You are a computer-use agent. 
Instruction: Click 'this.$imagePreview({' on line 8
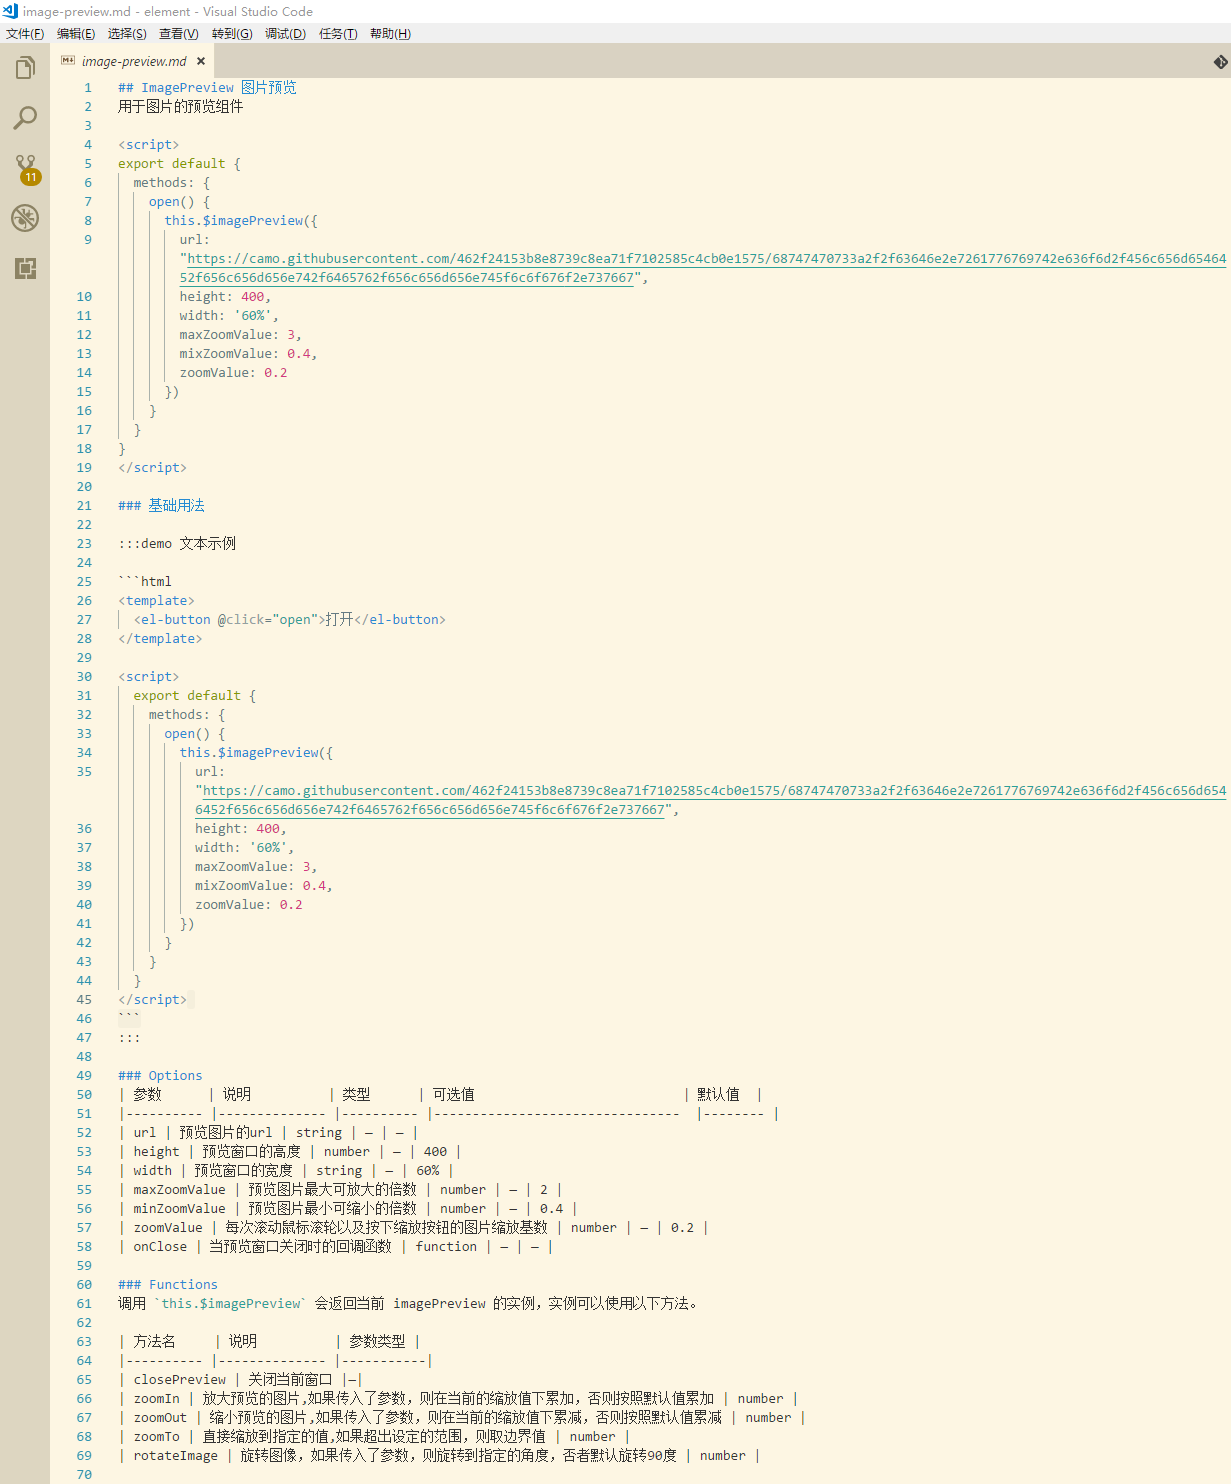click(x=241, y=221)
